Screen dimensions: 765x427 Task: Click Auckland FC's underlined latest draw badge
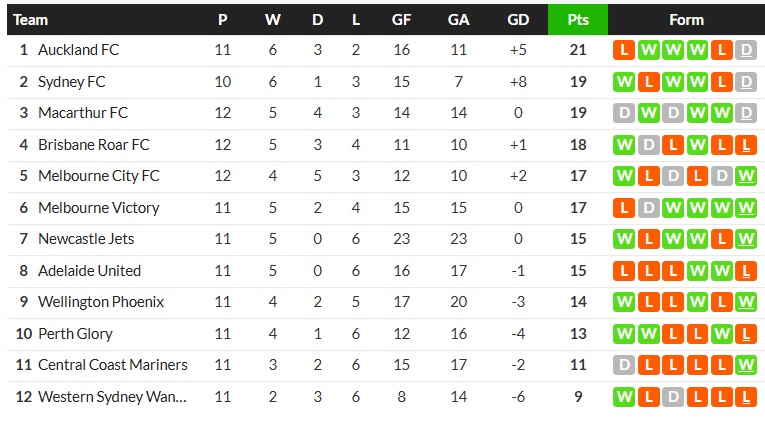click(745, 50)
